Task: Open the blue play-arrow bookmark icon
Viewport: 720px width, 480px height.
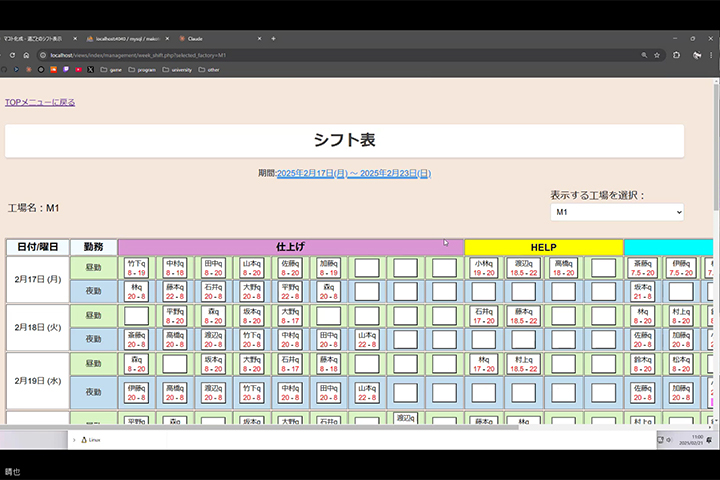Action: [x=16, y=70]
